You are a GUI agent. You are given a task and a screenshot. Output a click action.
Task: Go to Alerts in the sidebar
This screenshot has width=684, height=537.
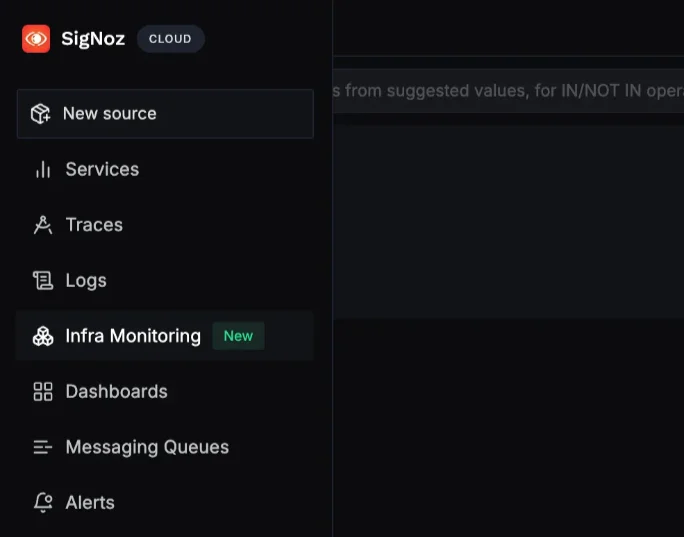pyautogui.click(x=165, y=503)
